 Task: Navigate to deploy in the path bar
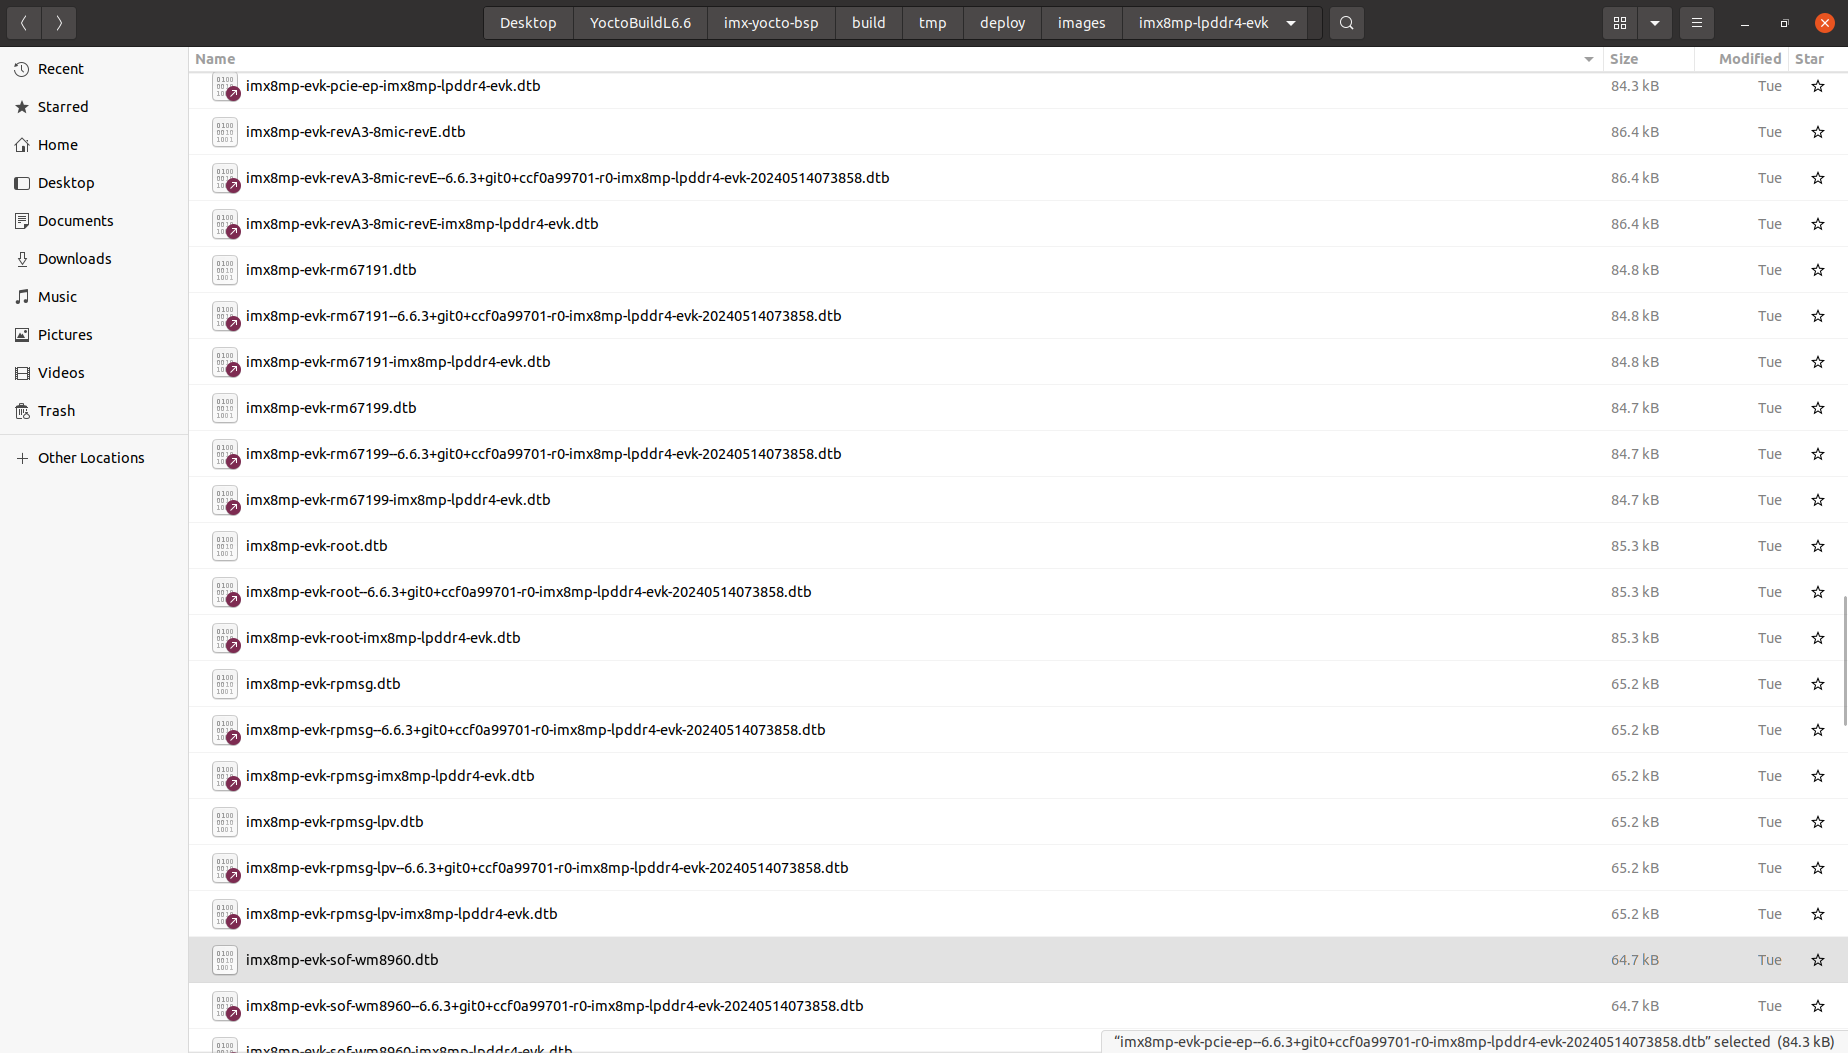point(1001,22)
